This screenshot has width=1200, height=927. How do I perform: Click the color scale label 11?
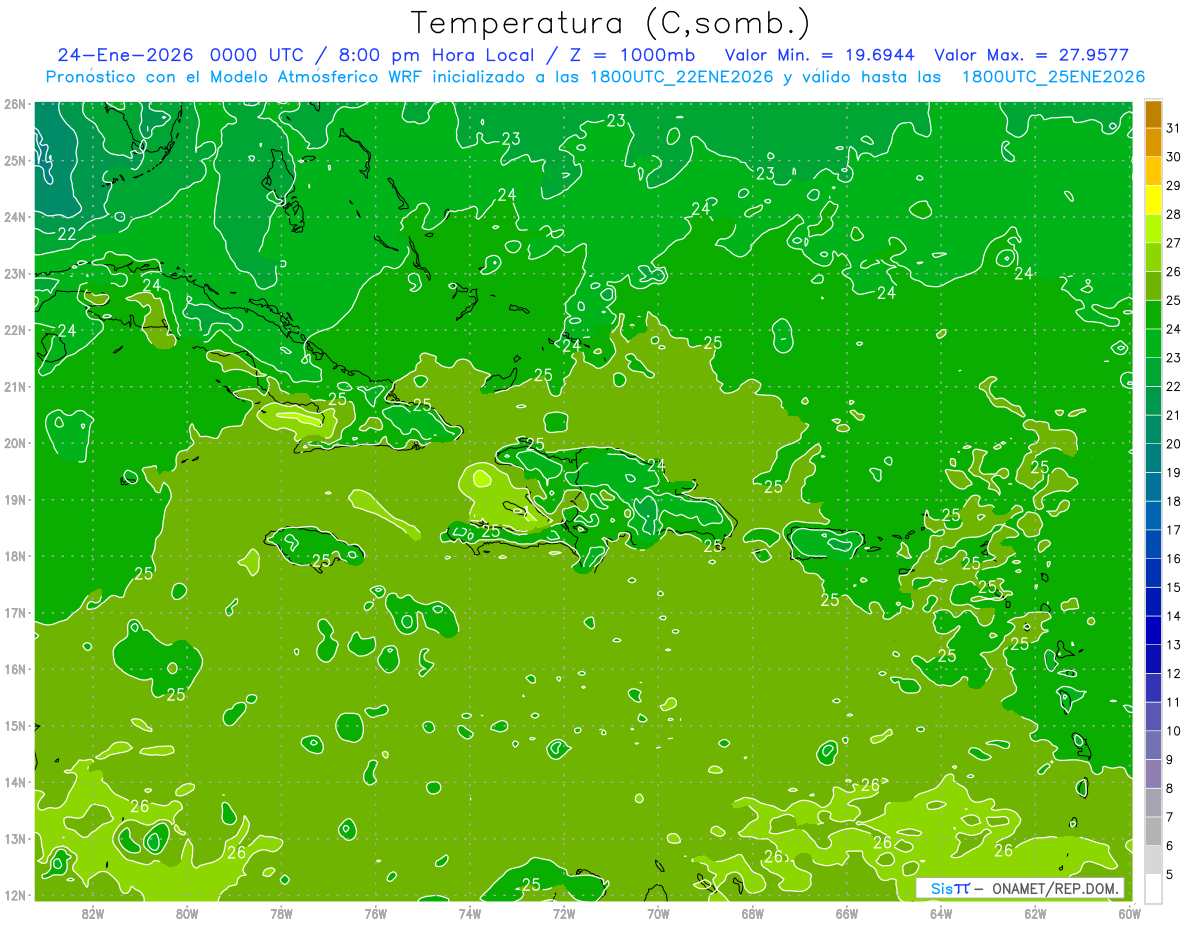coord(1173,702)
